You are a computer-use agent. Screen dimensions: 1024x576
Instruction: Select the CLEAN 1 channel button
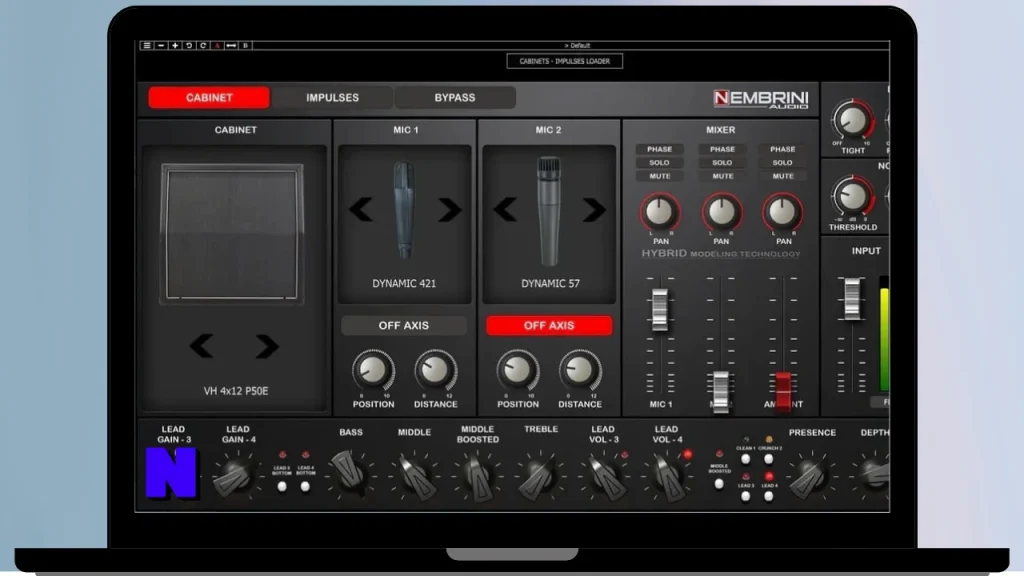tap(746, 459)
